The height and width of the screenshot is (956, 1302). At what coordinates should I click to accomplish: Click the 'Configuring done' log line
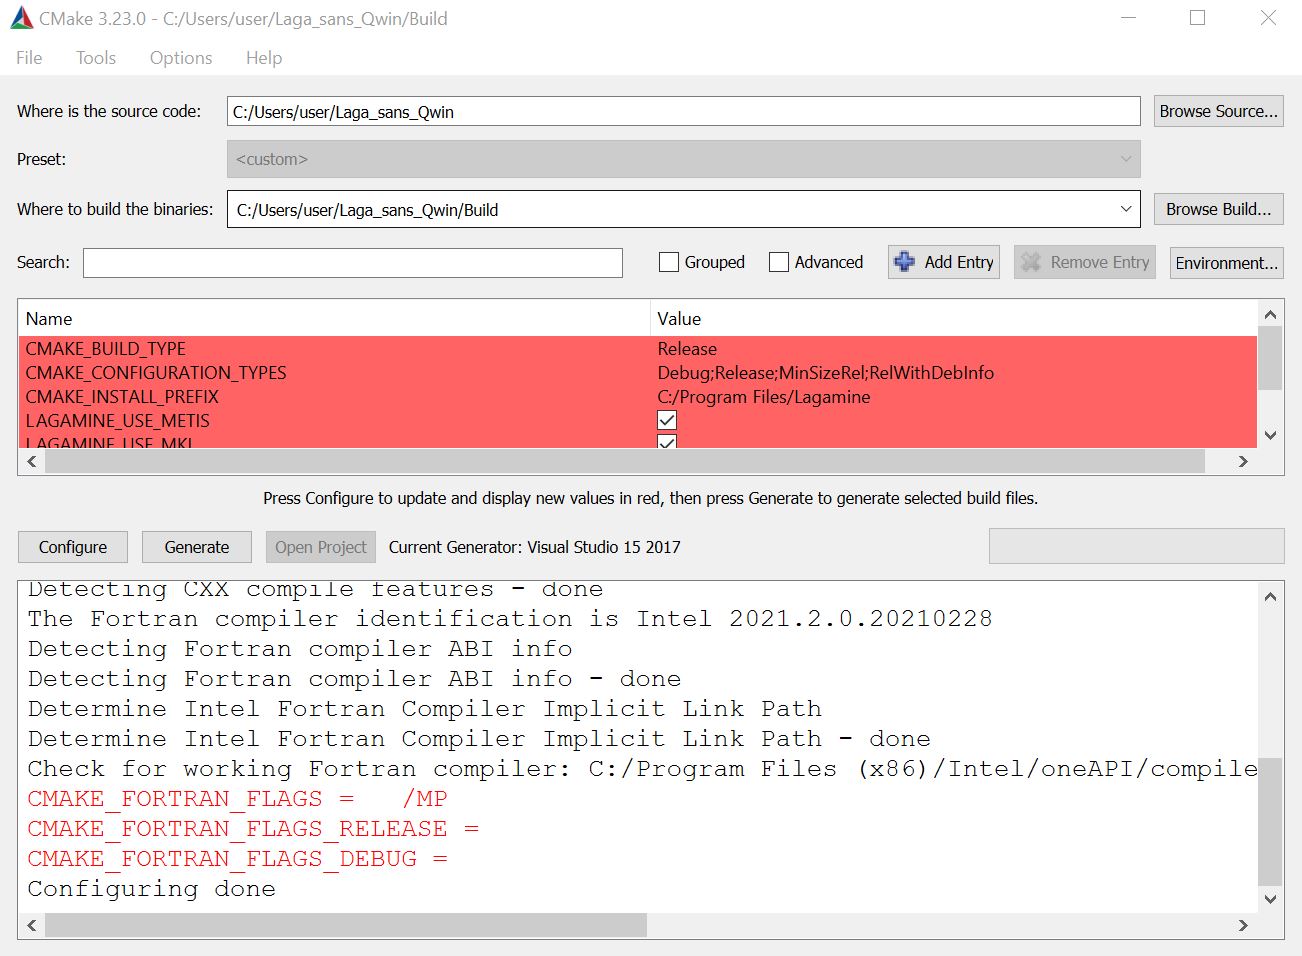[x=151, y=888]
